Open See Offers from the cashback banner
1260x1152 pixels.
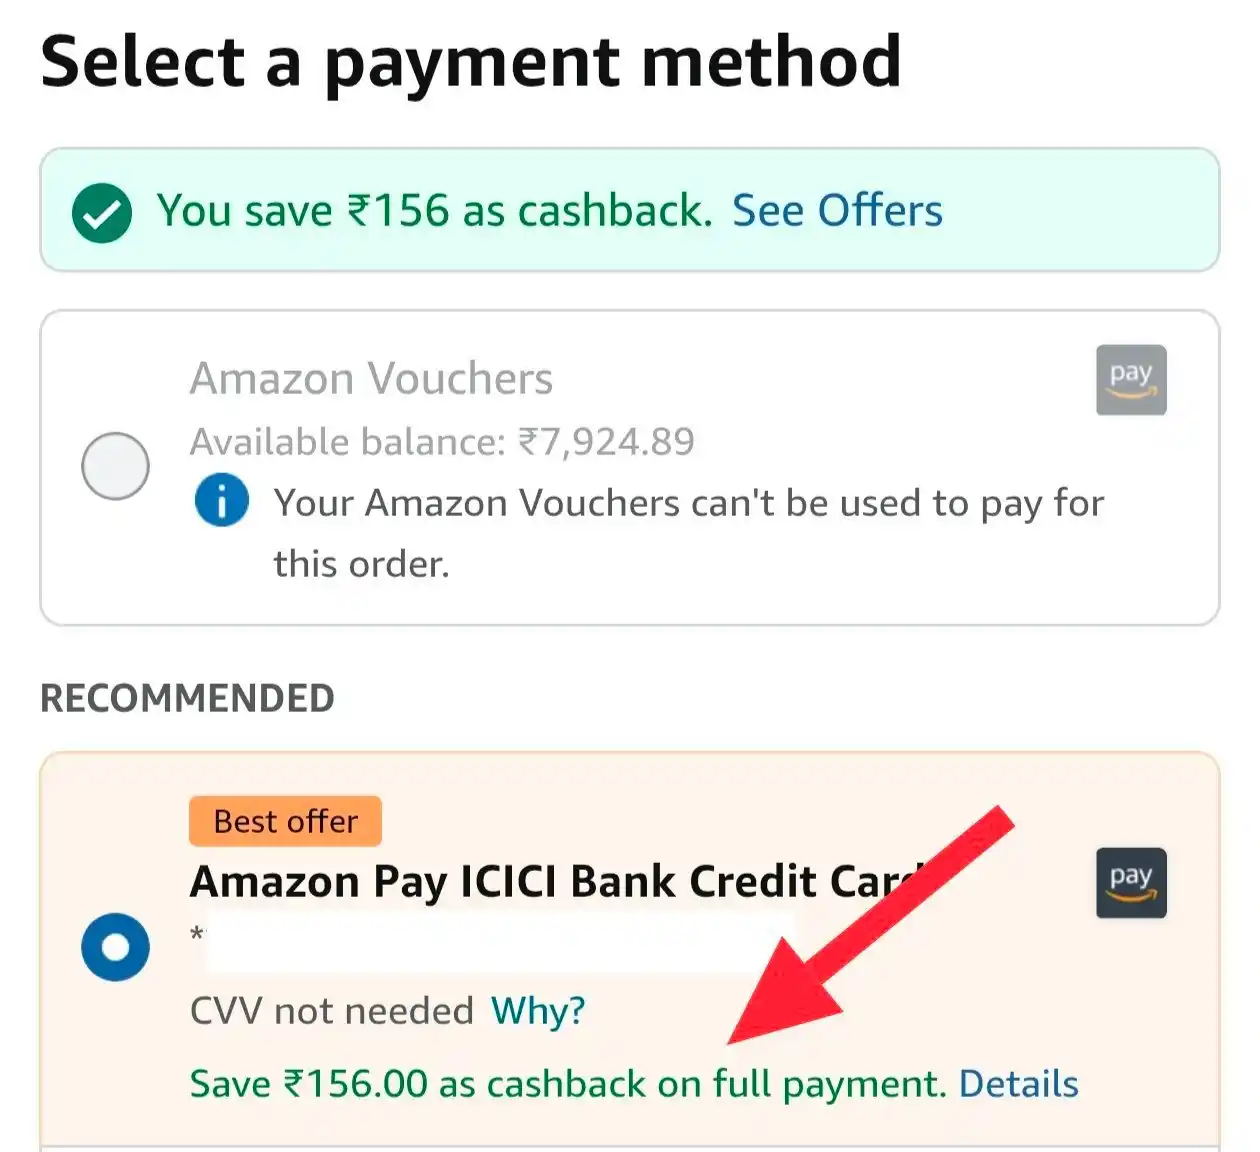pos(838,210)
